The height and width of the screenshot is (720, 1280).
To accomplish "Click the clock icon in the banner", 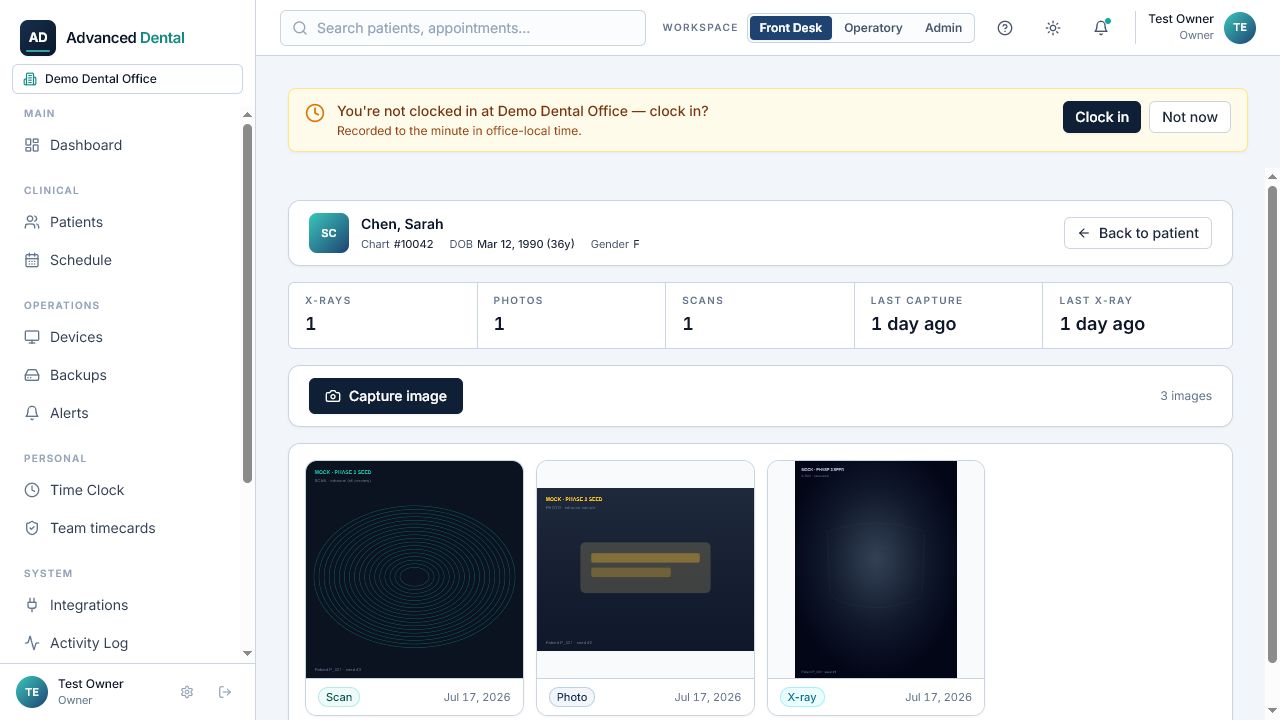I will (x=315, y=113).
